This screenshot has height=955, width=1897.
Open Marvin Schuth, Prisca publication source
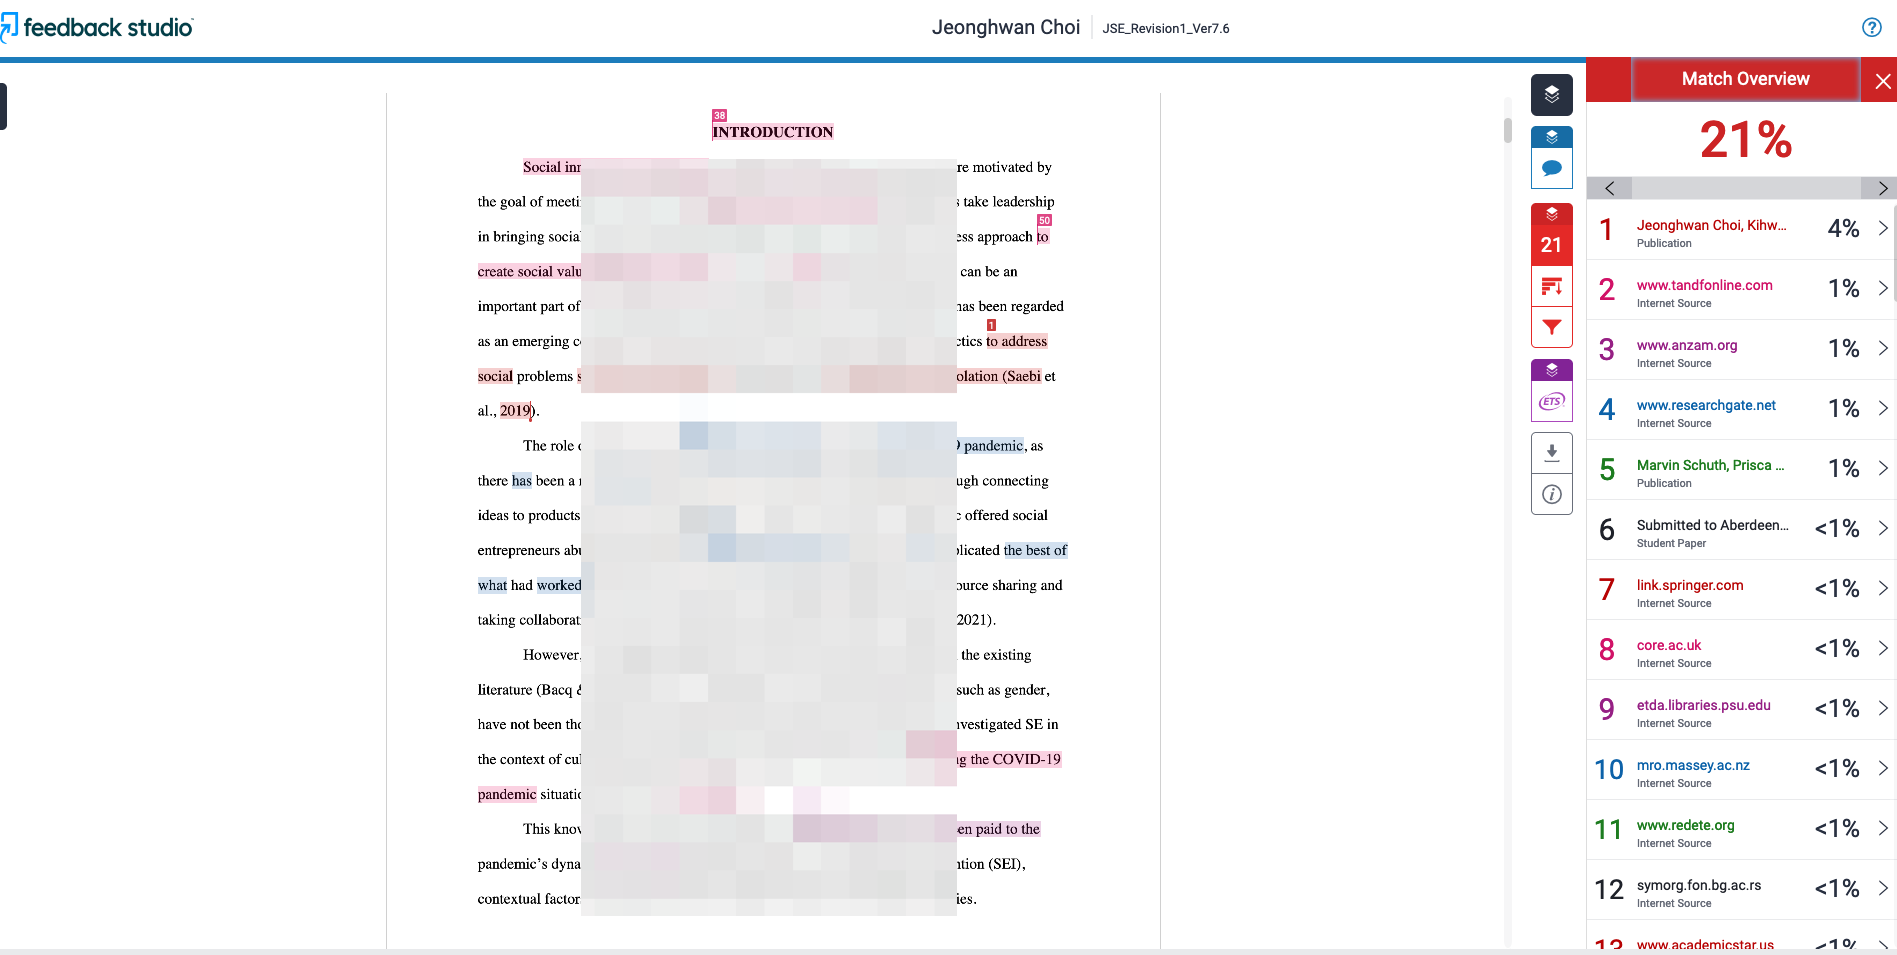[x=1710, y=465]
